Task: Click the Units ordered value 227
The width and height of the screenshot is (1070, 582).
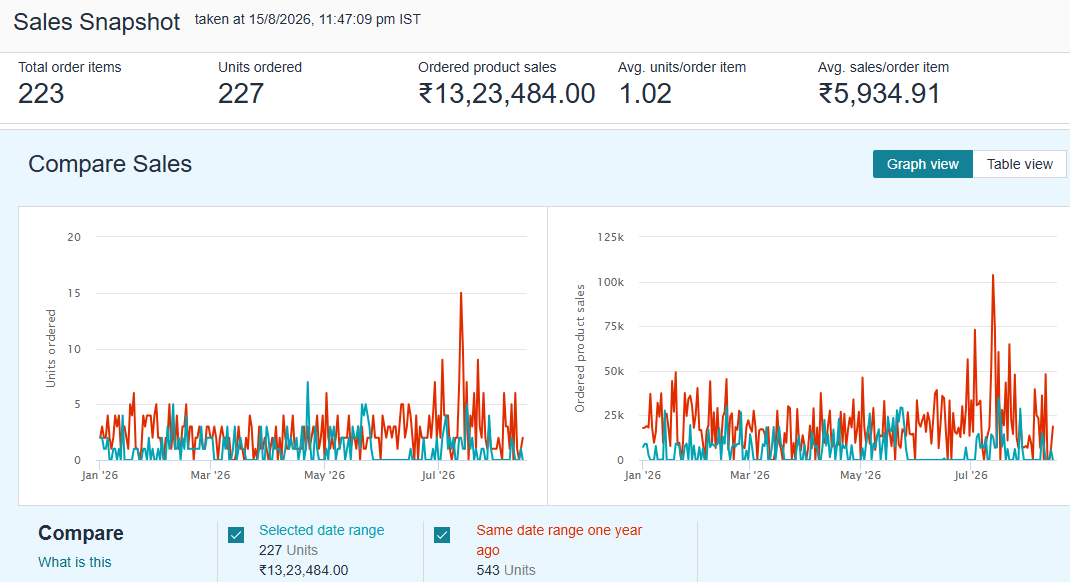Action: click(241, 93)
